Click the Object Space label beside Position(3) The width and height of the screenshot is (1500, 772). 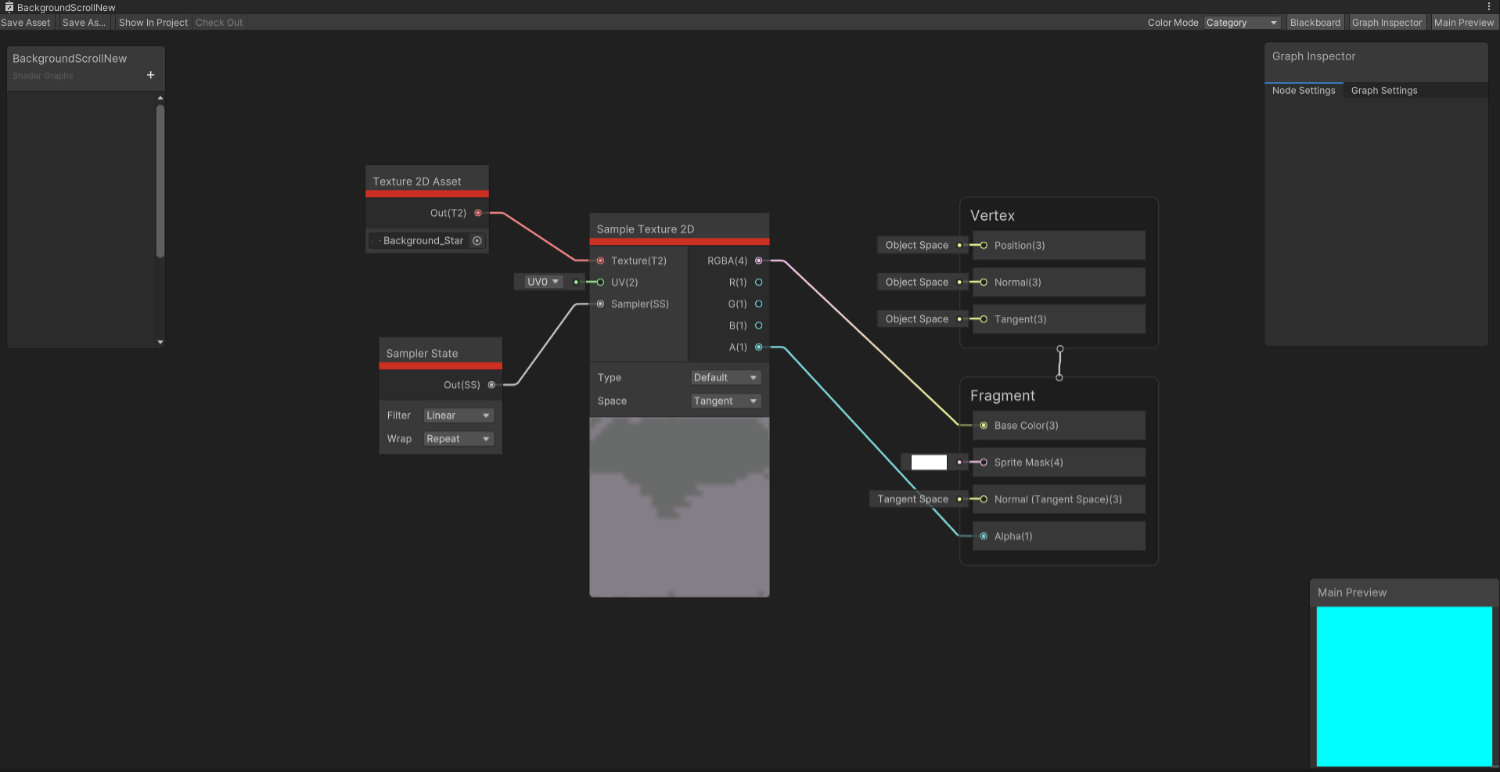pos(917,245)
